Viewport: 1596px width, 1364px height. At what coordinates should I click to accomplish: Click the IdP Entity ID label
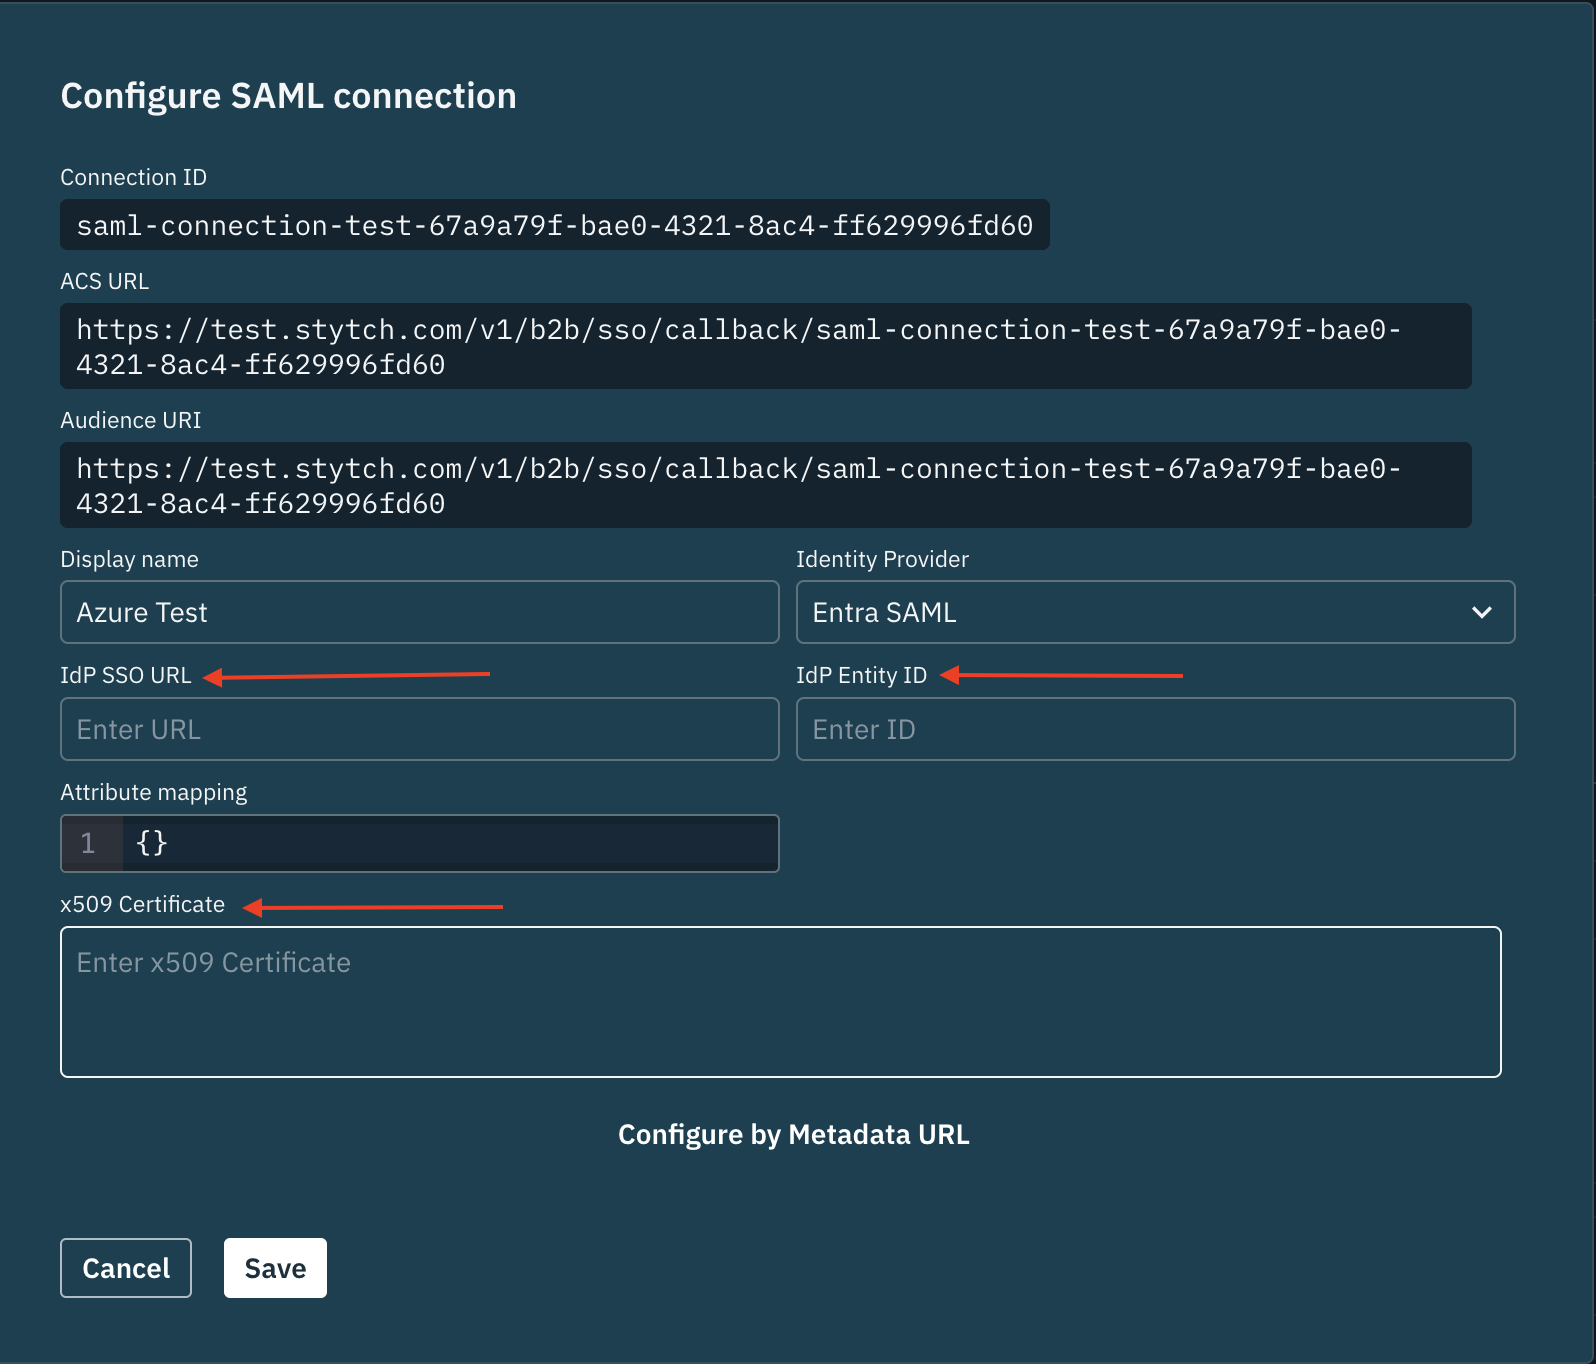(861, 675)
